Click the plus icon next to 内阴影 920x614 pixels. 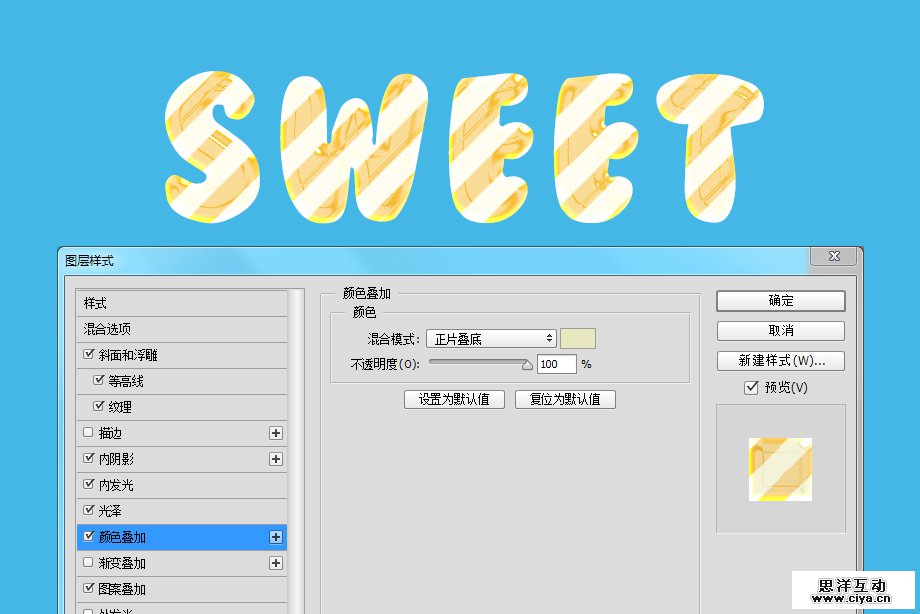point(276,459)
